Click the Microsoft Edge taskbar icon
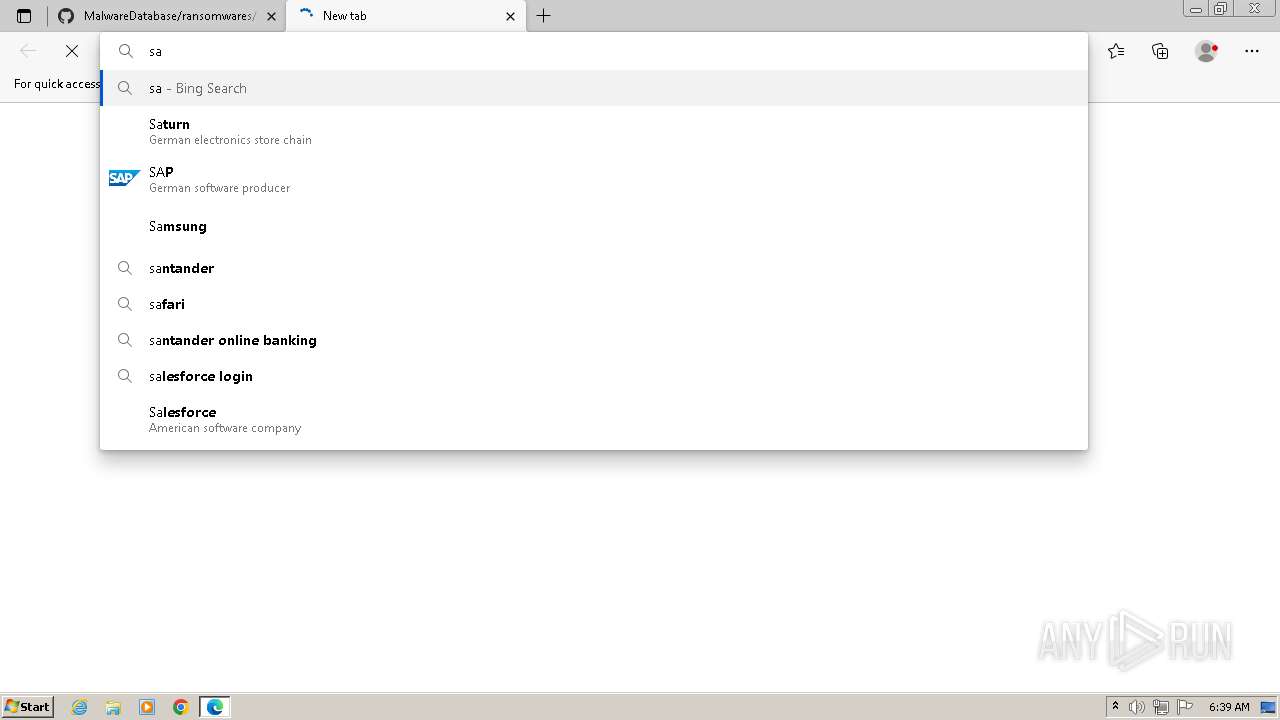Viewport: 1280px width, 720px height. point(215,707)
